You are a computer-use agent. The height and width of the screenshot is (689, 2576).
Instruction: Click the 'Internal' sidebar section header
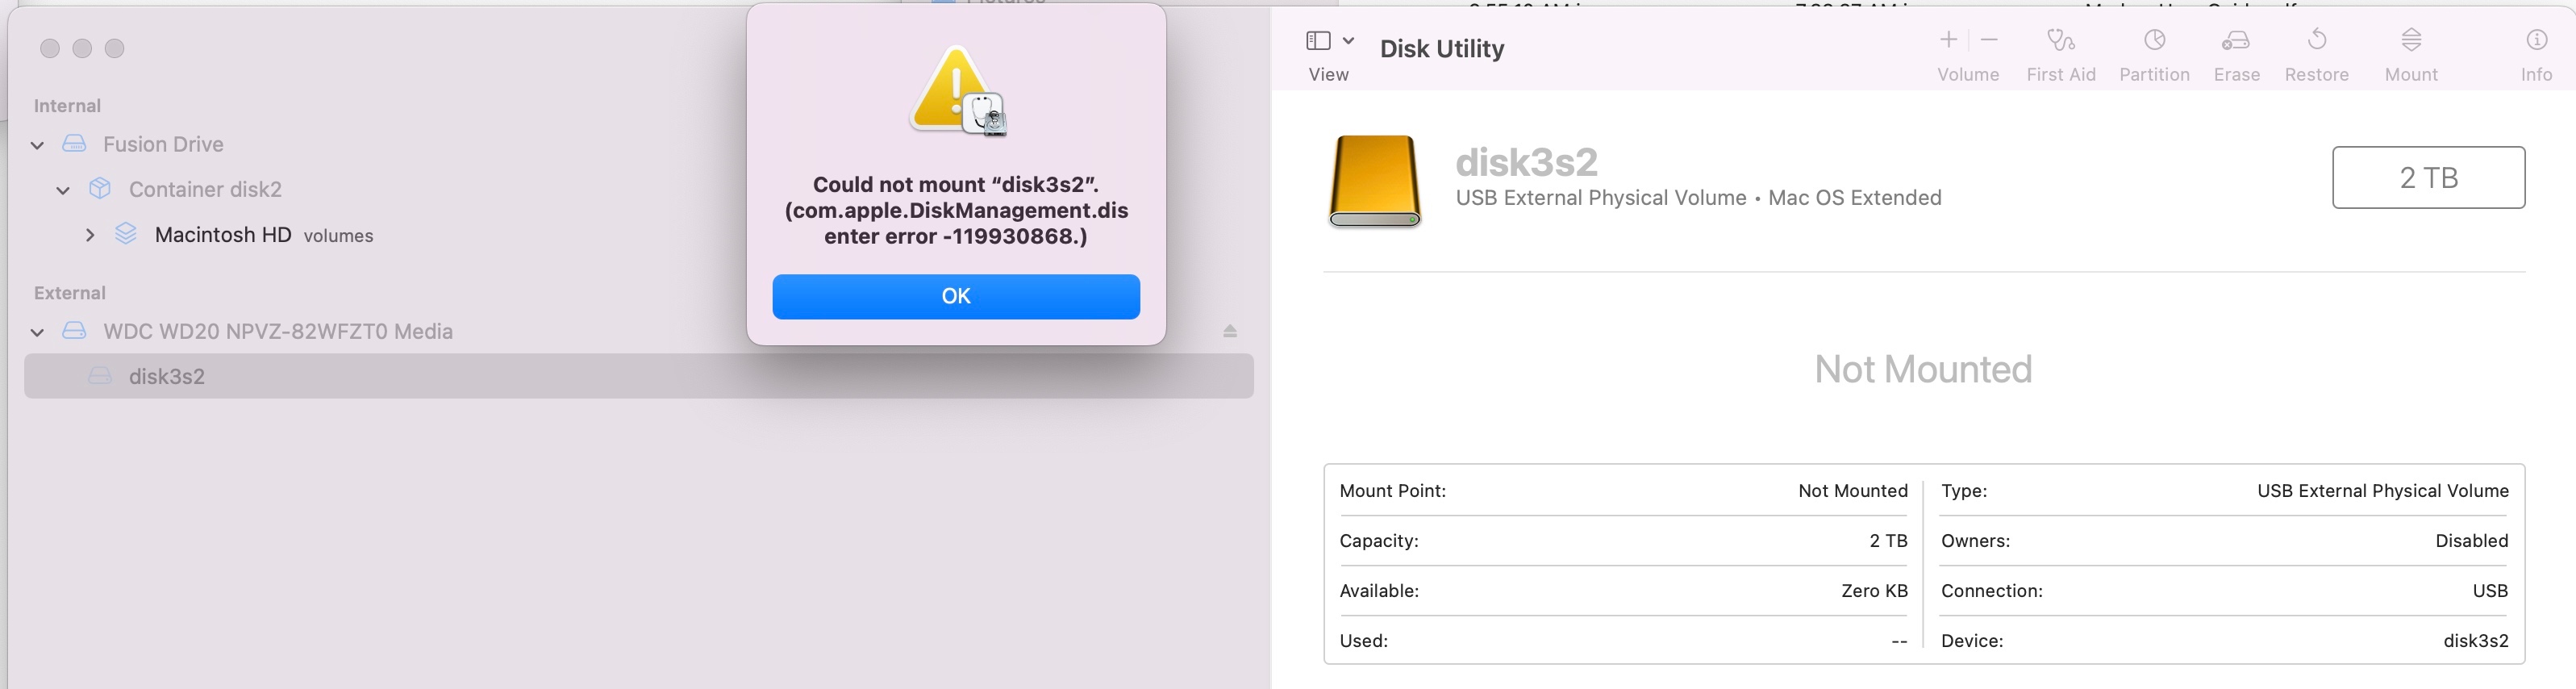click(67, 106)
